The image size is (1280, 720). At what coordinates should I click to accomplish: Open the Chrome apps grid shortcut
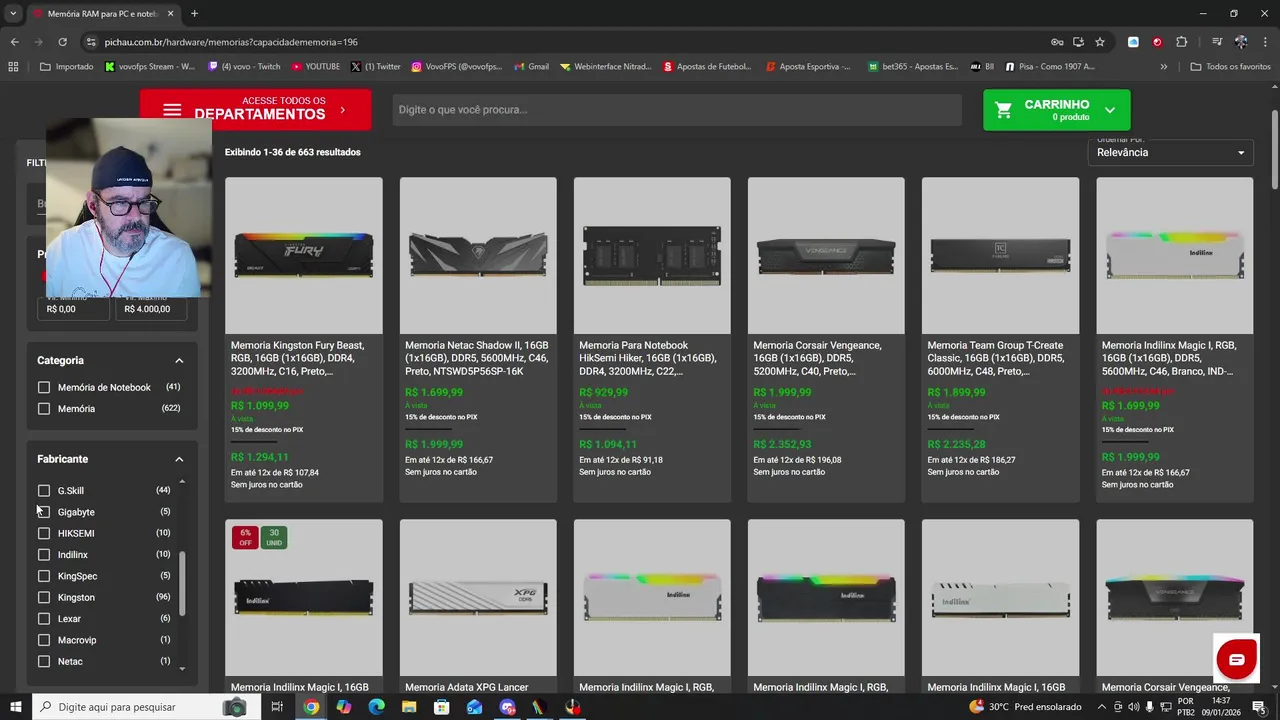point(13,67)
